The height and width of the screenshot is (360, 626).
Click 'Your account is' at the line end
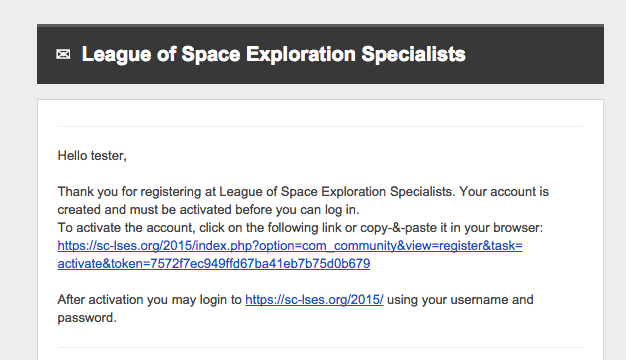tap(504, 192)
